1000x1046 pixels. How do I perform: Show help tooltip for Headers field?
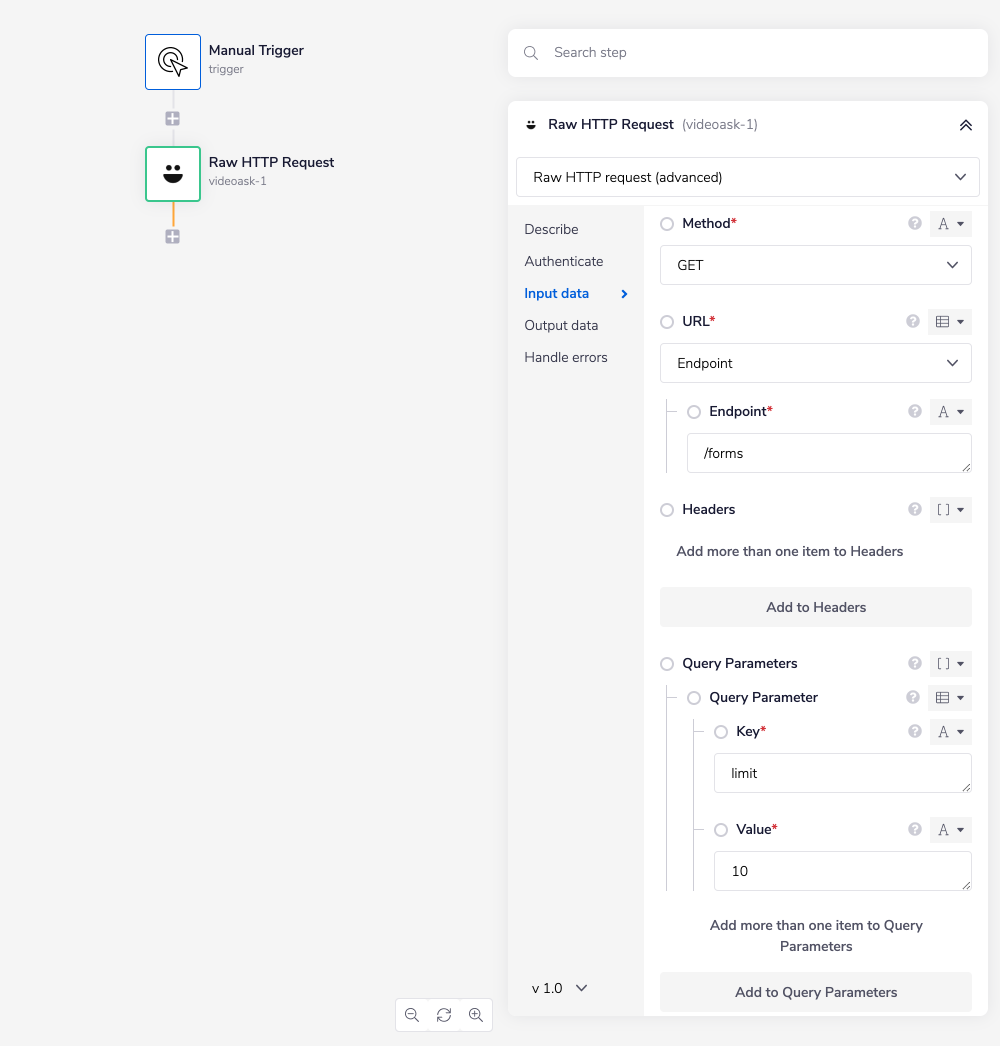914,510
